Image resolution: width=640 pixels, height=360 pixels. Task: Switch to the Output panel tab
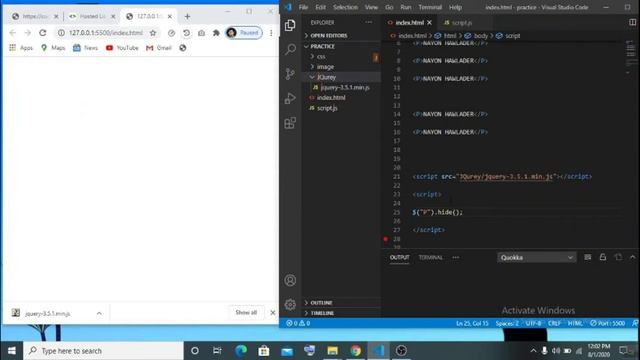click(x=399, y=258)
